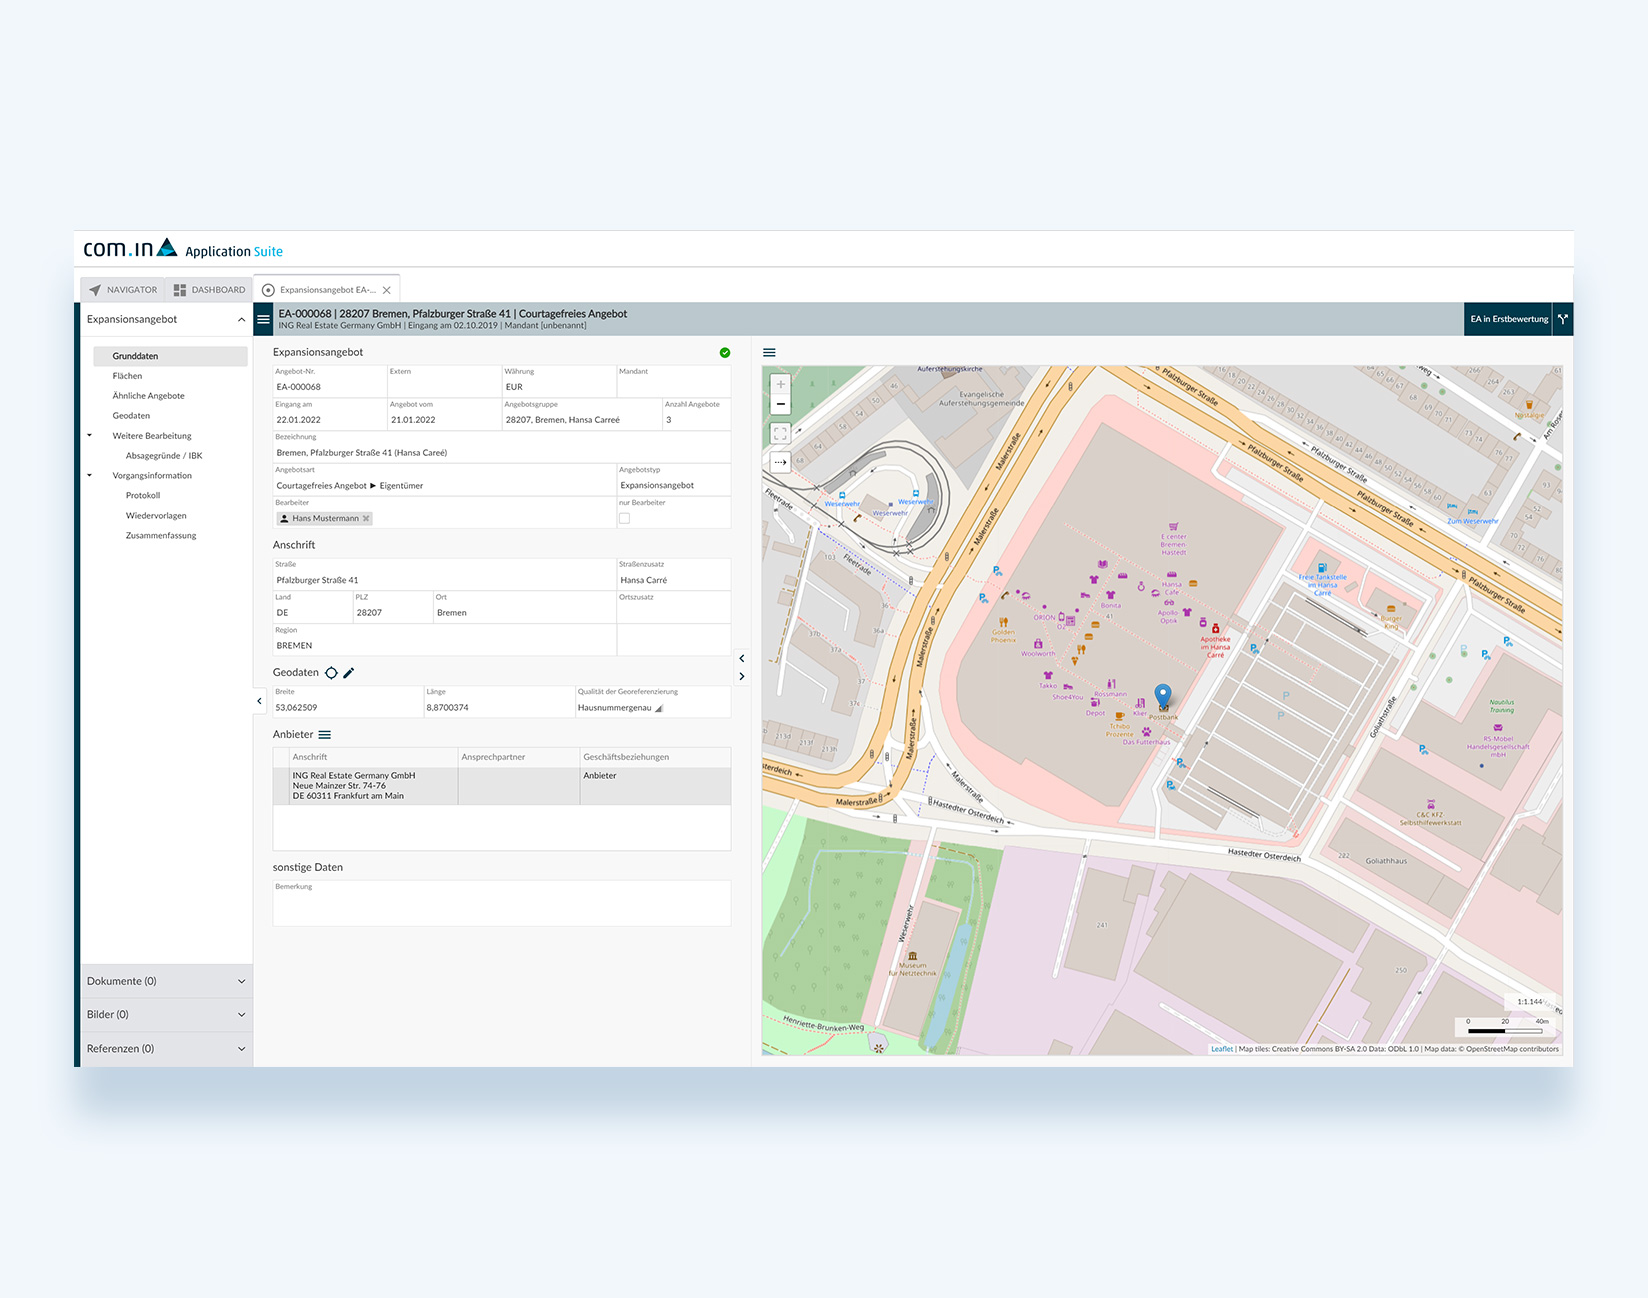Collapse the Expansionsangebot sidebar panel
Viewport: 1648px width, 1298px height.
coord(241,320)
